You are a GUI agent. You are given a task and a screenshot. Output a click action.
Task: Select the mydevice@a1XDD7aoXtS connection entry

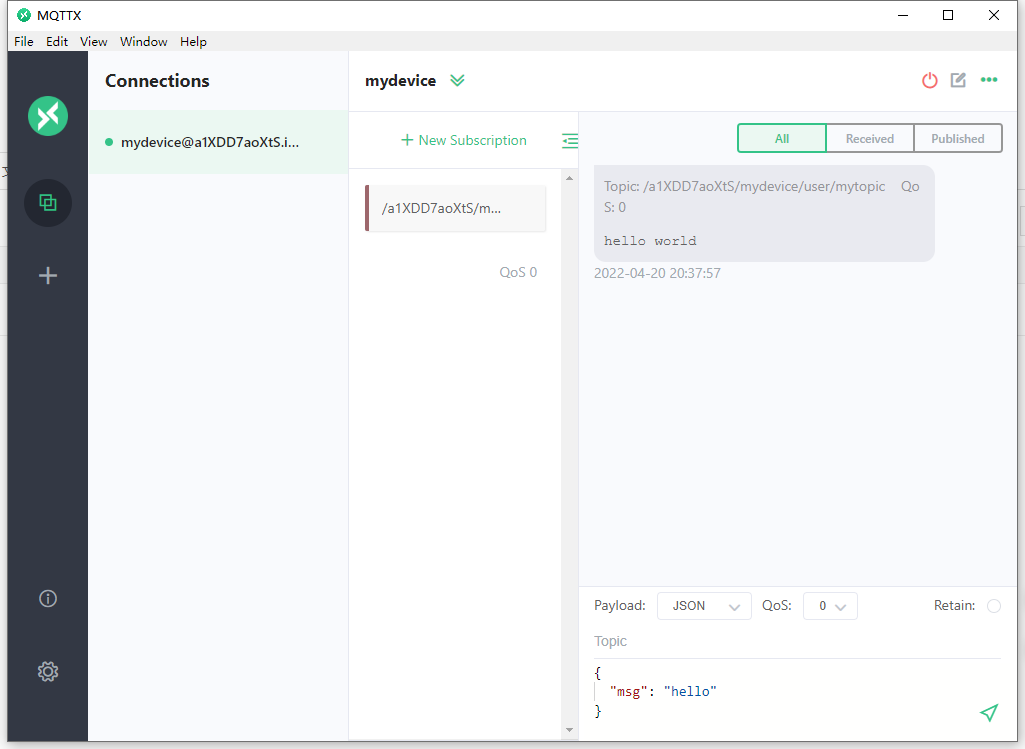218,142
